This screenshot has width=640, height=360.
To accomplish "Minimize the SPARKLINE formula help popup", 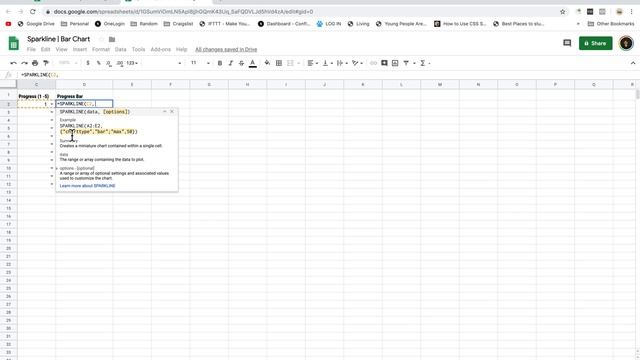I will point(164,111).
